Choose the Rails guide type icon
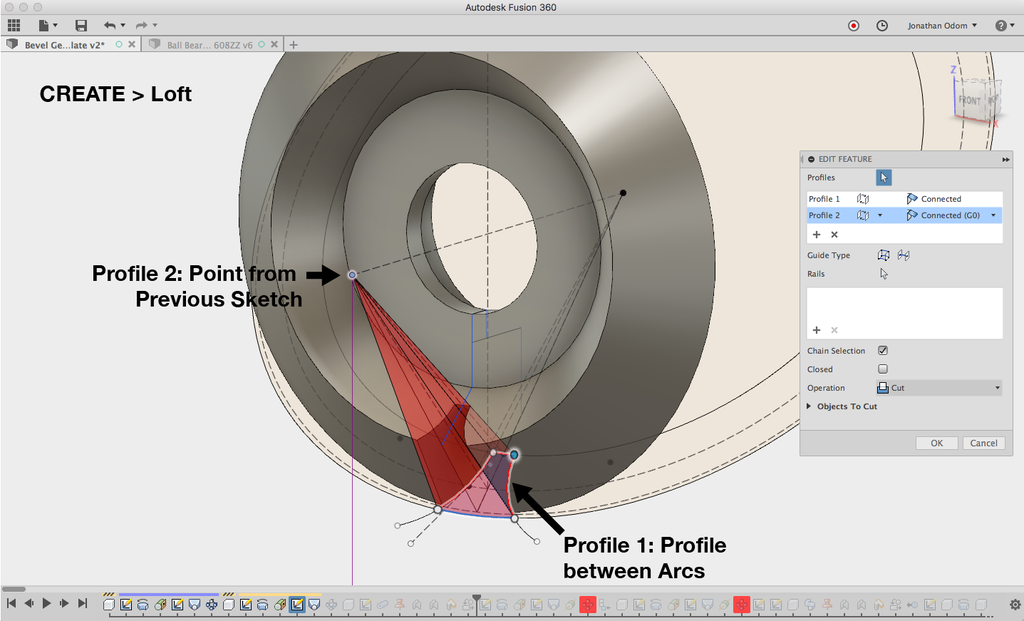 pyautogui.click(x=884, y=255)
